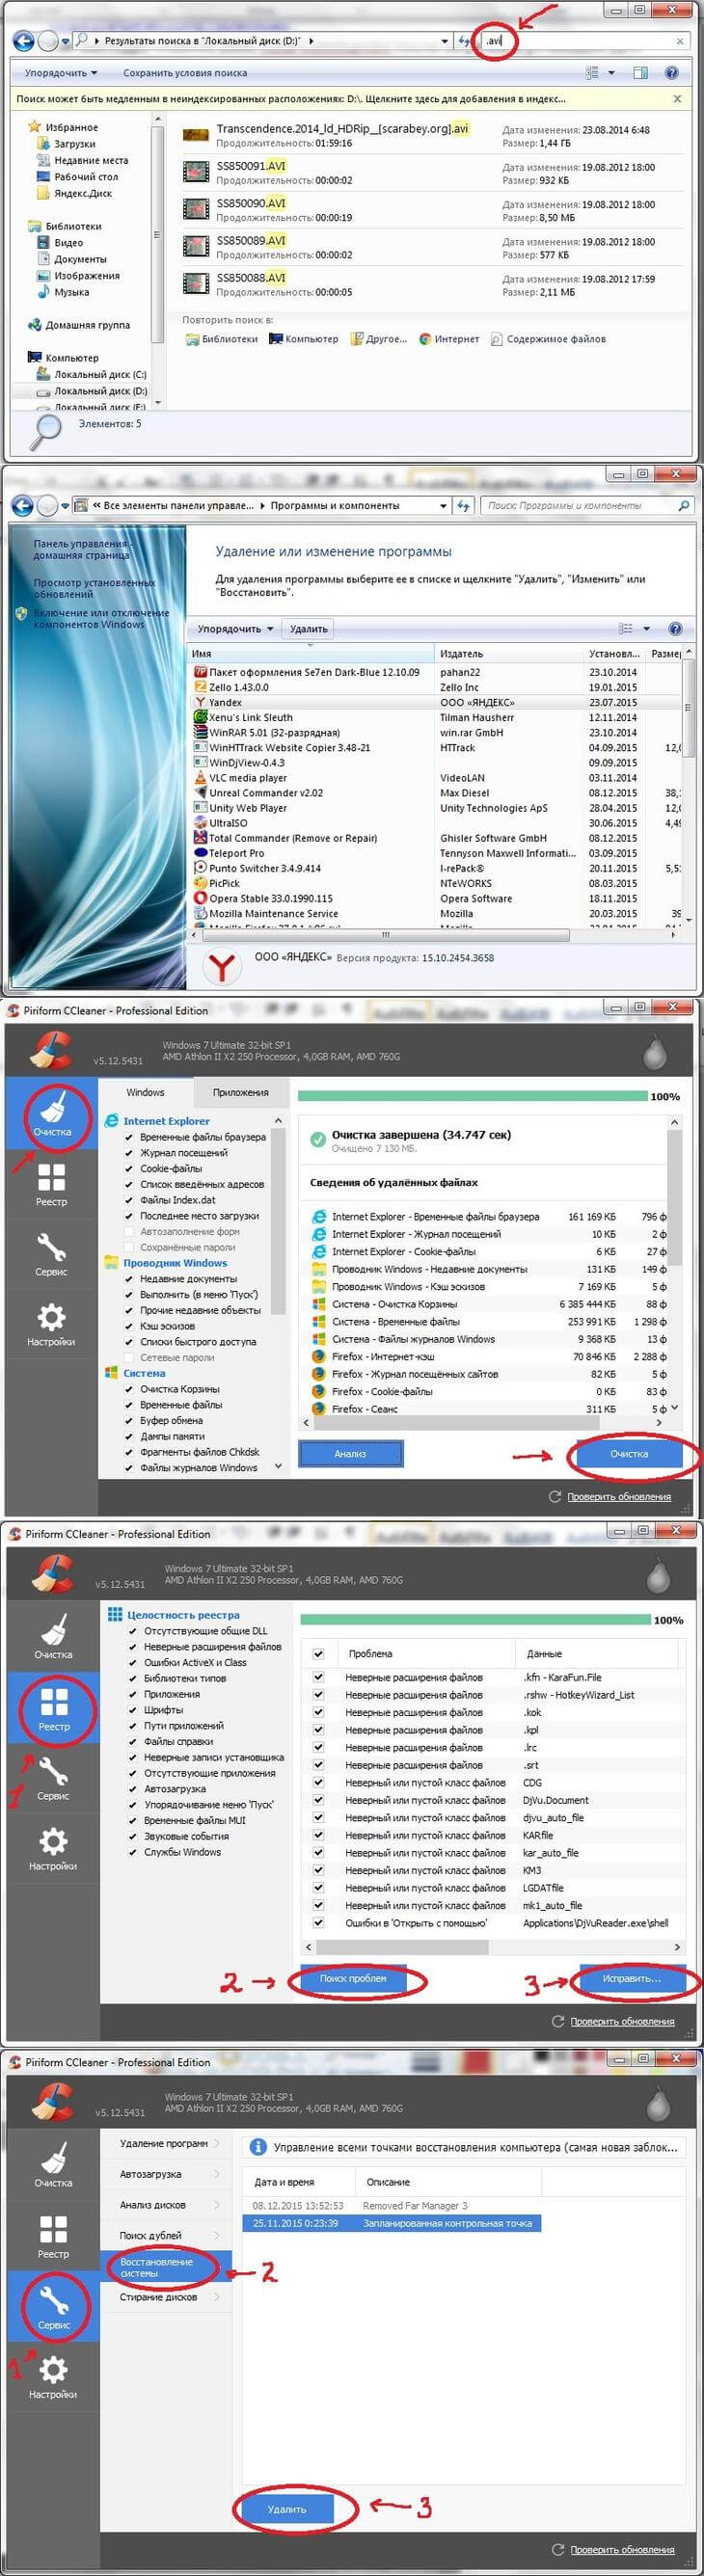The width and height of the screenshot is (704, 2576).
Task: Uncheck 'Временные файлы браузера' under Internet Explorer
Action: pyautogui.click(x=129, y=1137)
